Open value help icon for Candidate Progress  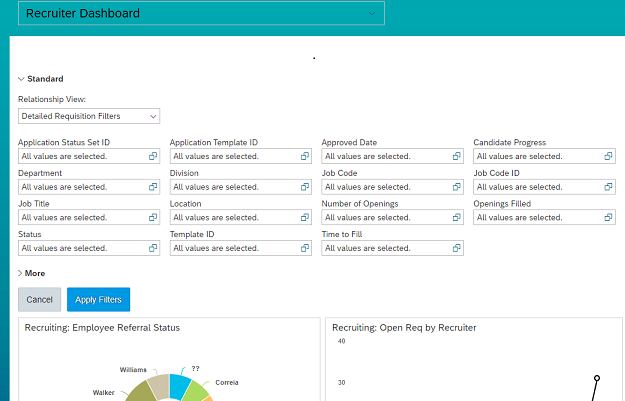click(x=608, y=156)
